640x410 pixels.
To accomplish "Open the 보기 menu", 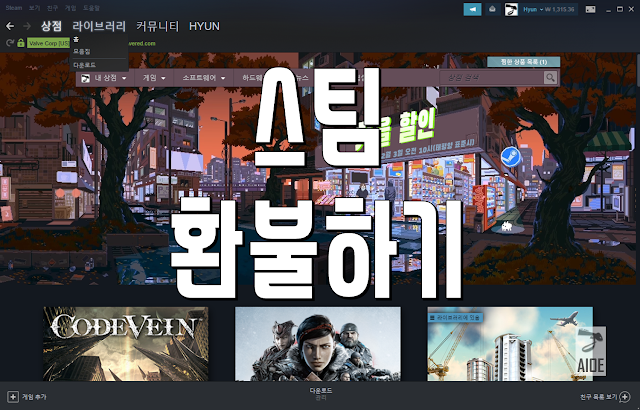I will pos(34,8).
